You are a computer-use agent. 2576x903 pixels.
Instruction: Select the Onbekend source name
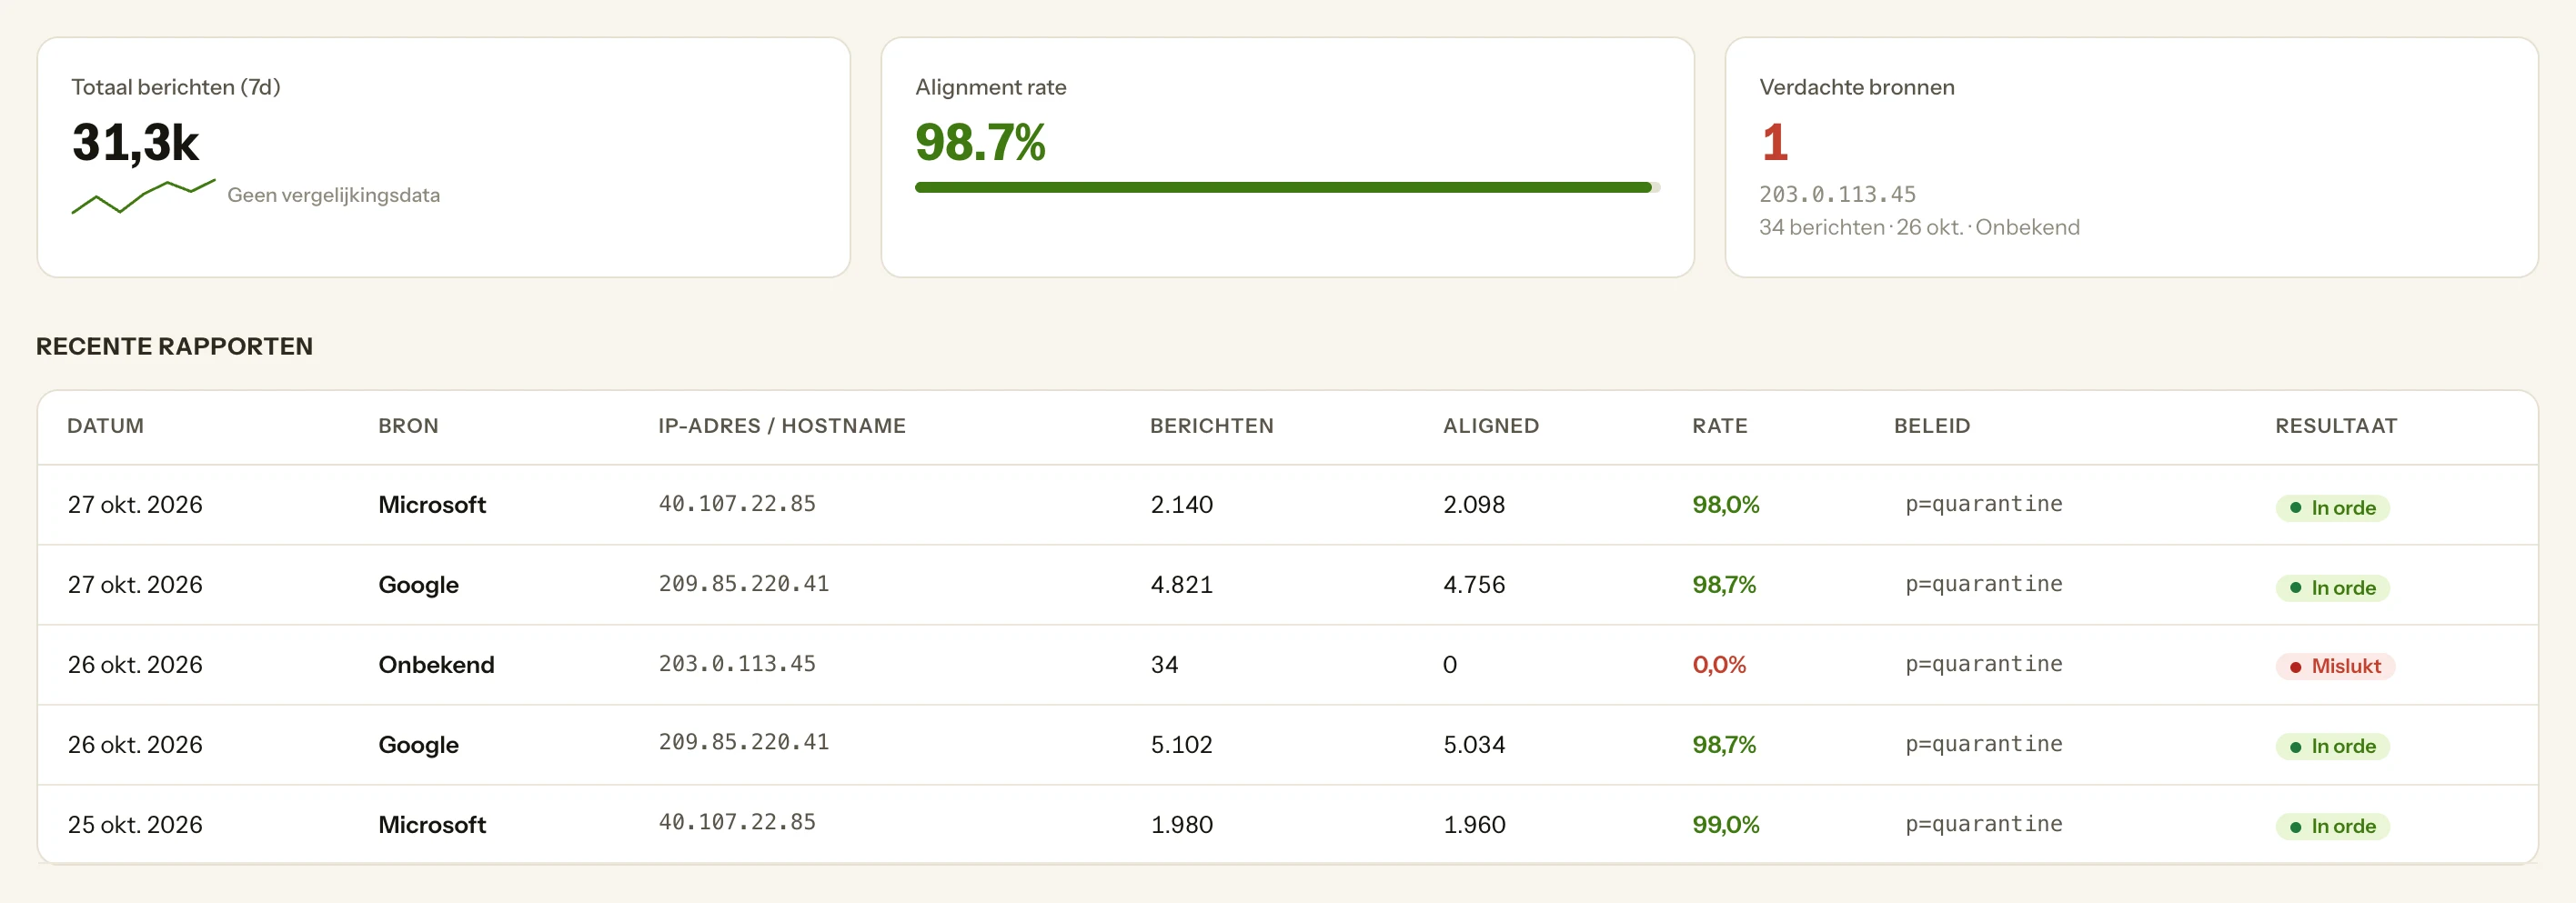tap(436, 665)
